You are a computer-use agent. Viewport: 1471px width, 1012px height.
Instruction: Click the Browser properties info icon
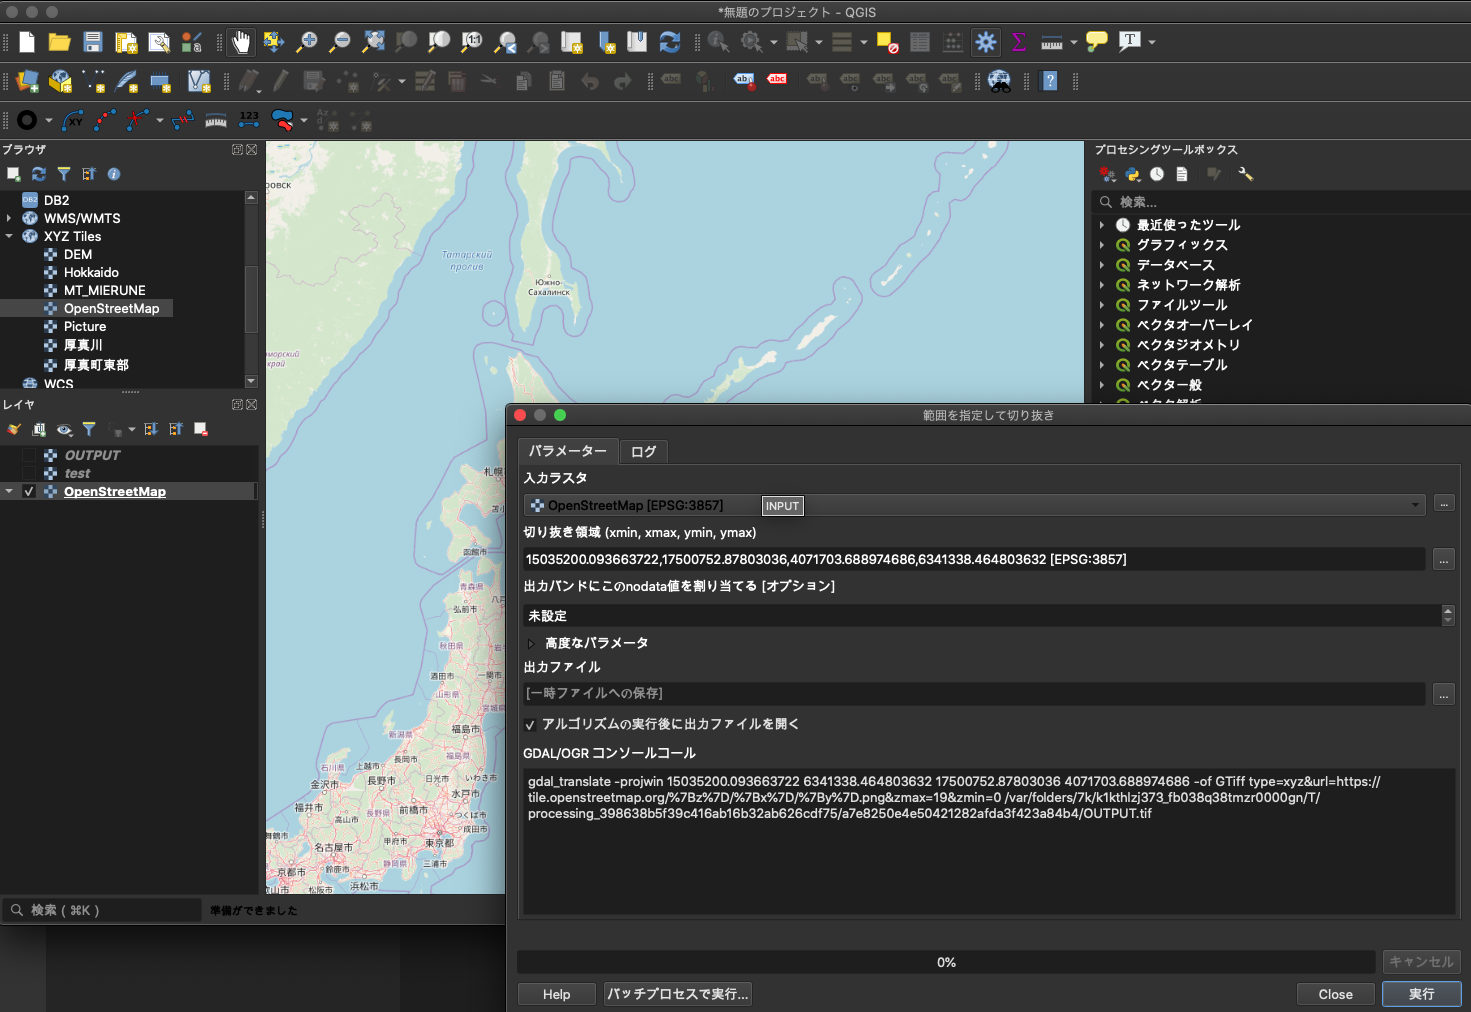coord(114,174)
